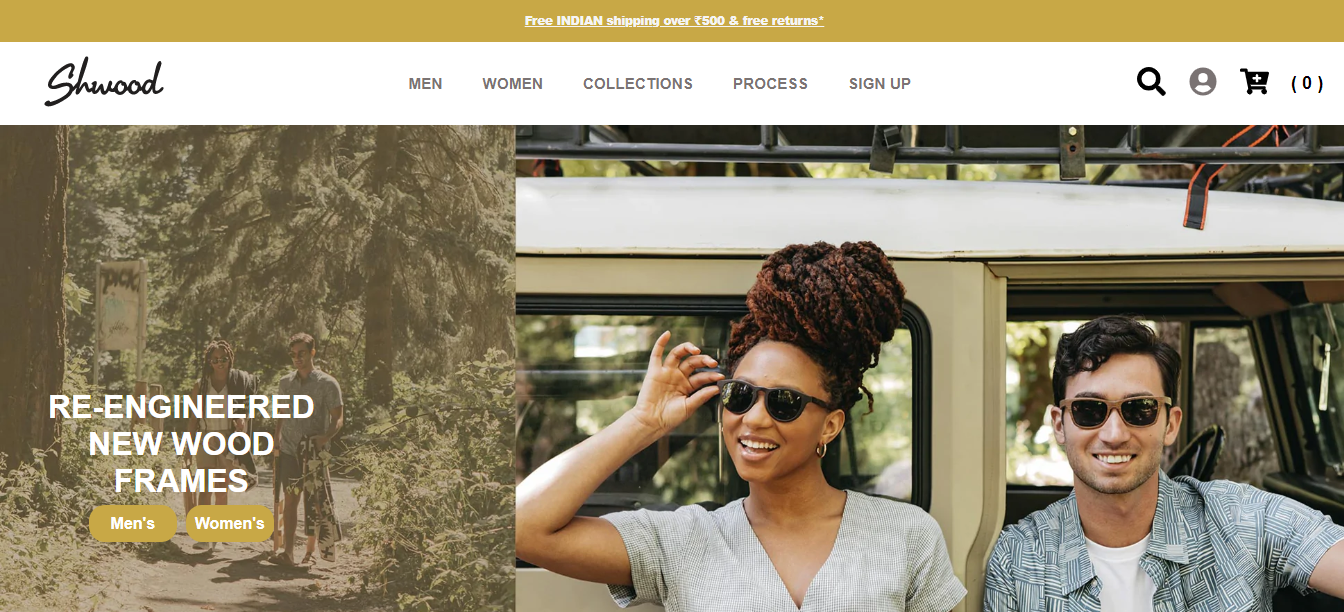
Task: Shop the Men's frames button
Action: pyautogui.click(x=133, y=523)
